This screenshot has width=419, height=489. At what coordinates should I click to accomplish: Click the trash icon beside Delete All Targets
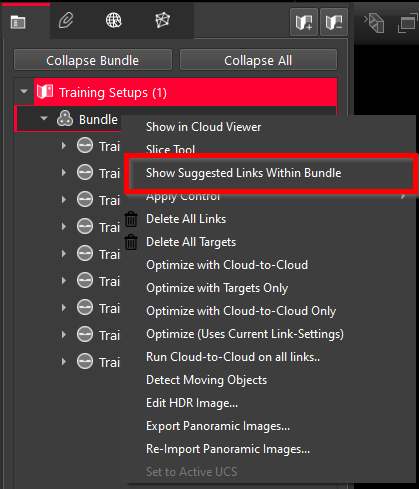(131, 242)
